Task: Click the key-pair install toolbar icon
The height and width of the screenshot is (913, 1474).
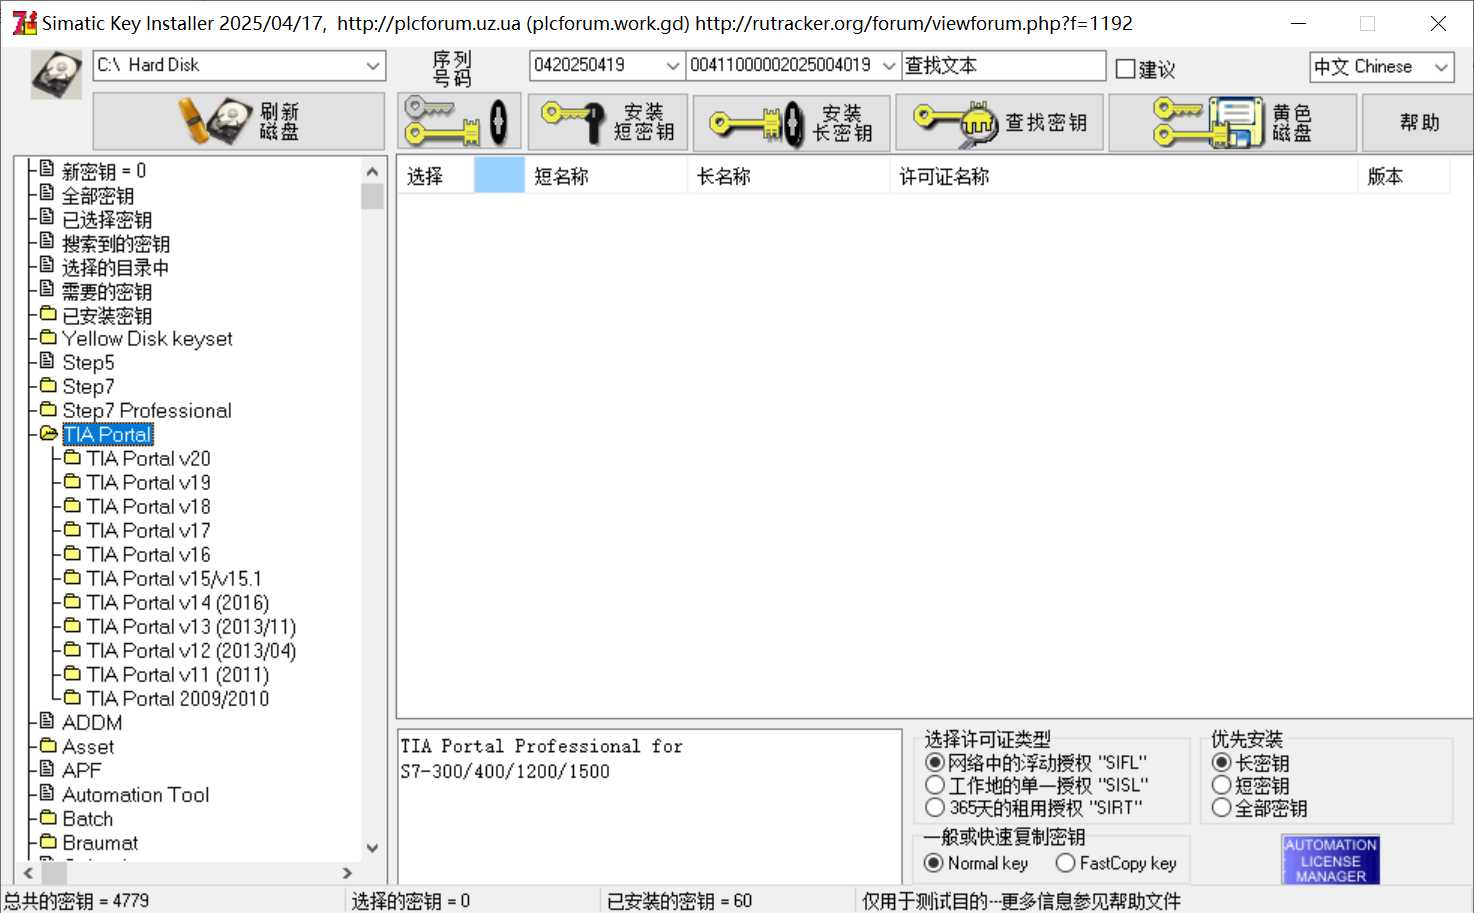Action: 459,122
